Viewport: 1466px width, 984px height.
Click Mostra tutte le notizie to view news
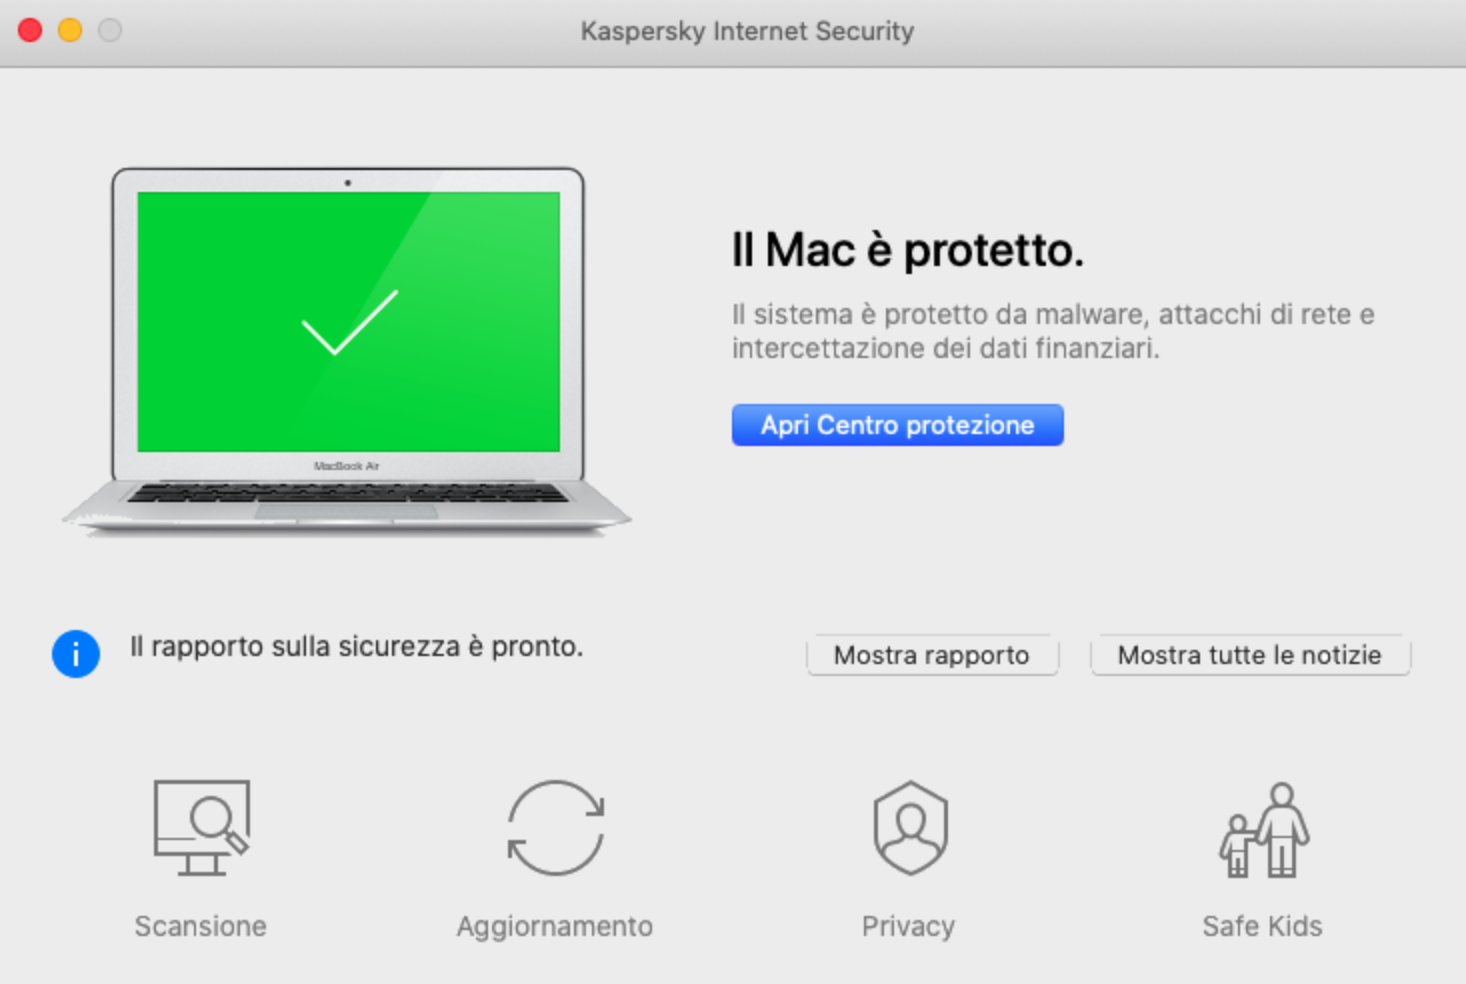(1249, 655)
